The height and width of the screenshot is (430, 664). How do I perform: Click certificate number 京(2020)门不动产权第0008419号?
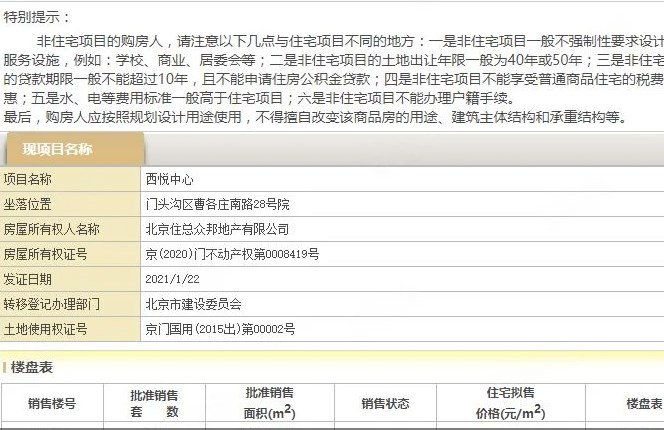[x=232, y=254]
